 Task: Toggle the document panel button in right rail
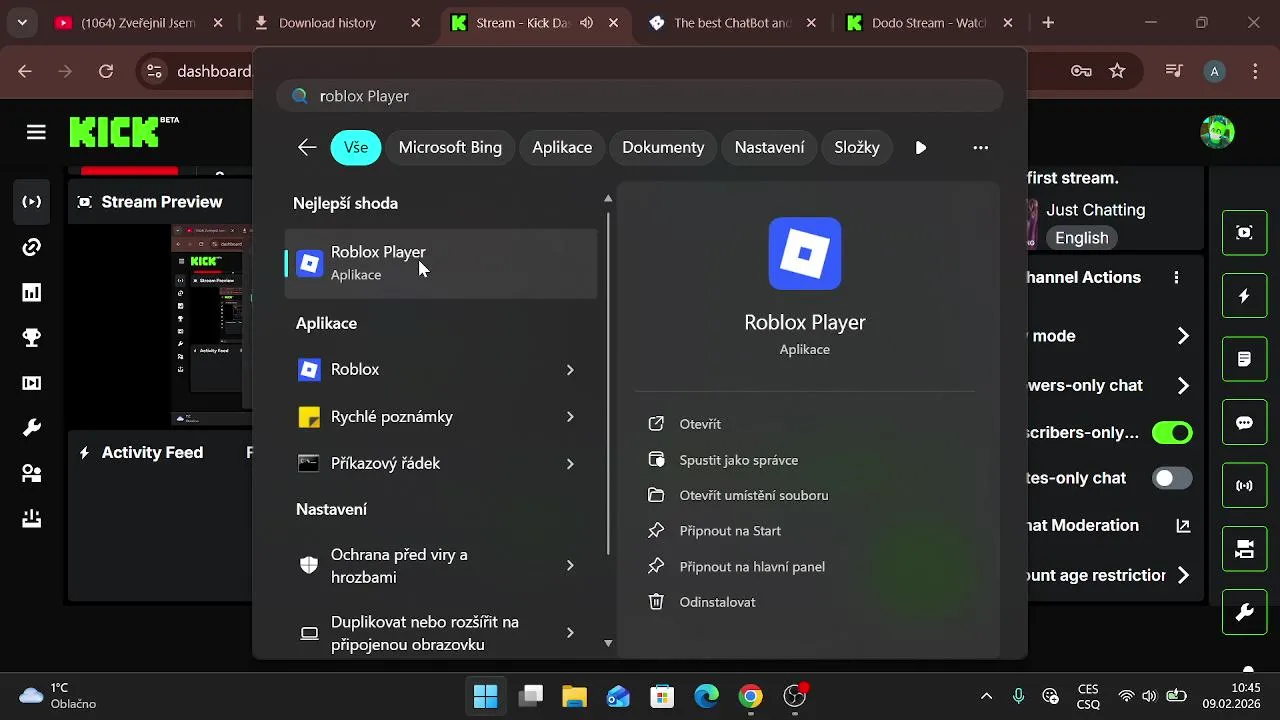tap(1244, 359)
